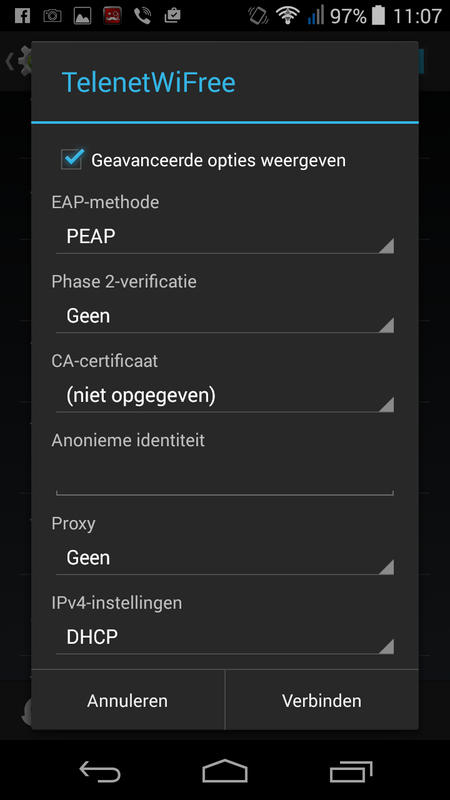The width and height of the screenshot is (450, 800).
Task: Tap the Verbinden button
Action: [322, 701]
